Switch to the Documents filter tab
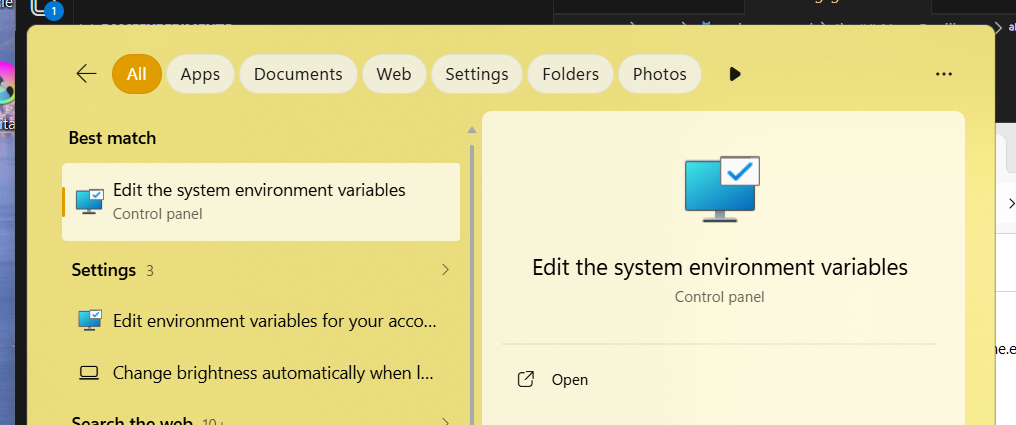1016x425 pixels. 298,74
